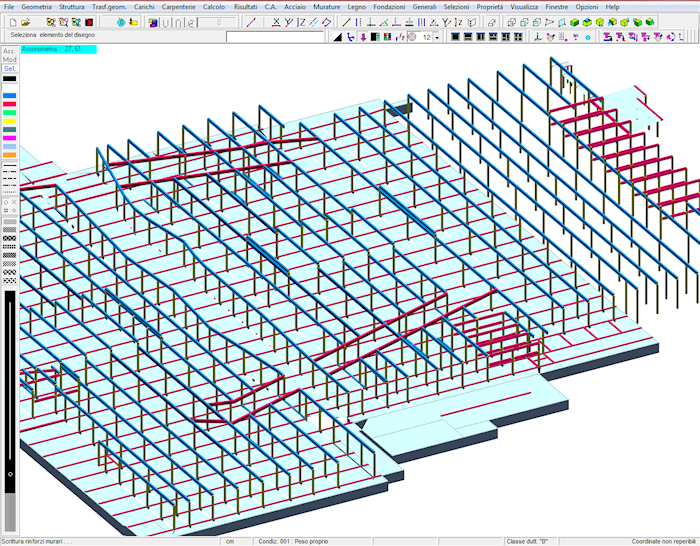Screen dimensions: 700x546
Task: Click the Classe dutt. "B" status field
Action: pyautogui.click(x=530, y=541)
